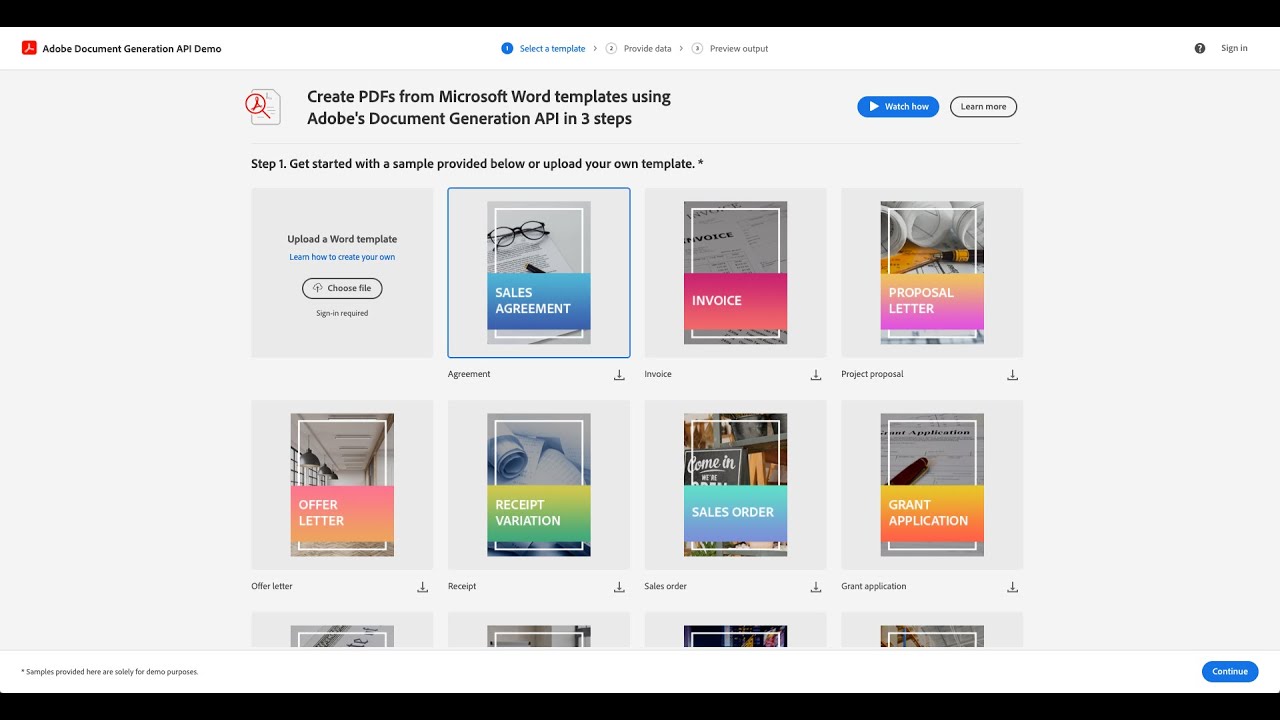Download the Offer letter template
Image resolution: width=1280 pixels, height=720 pixels.
[422, 587]
